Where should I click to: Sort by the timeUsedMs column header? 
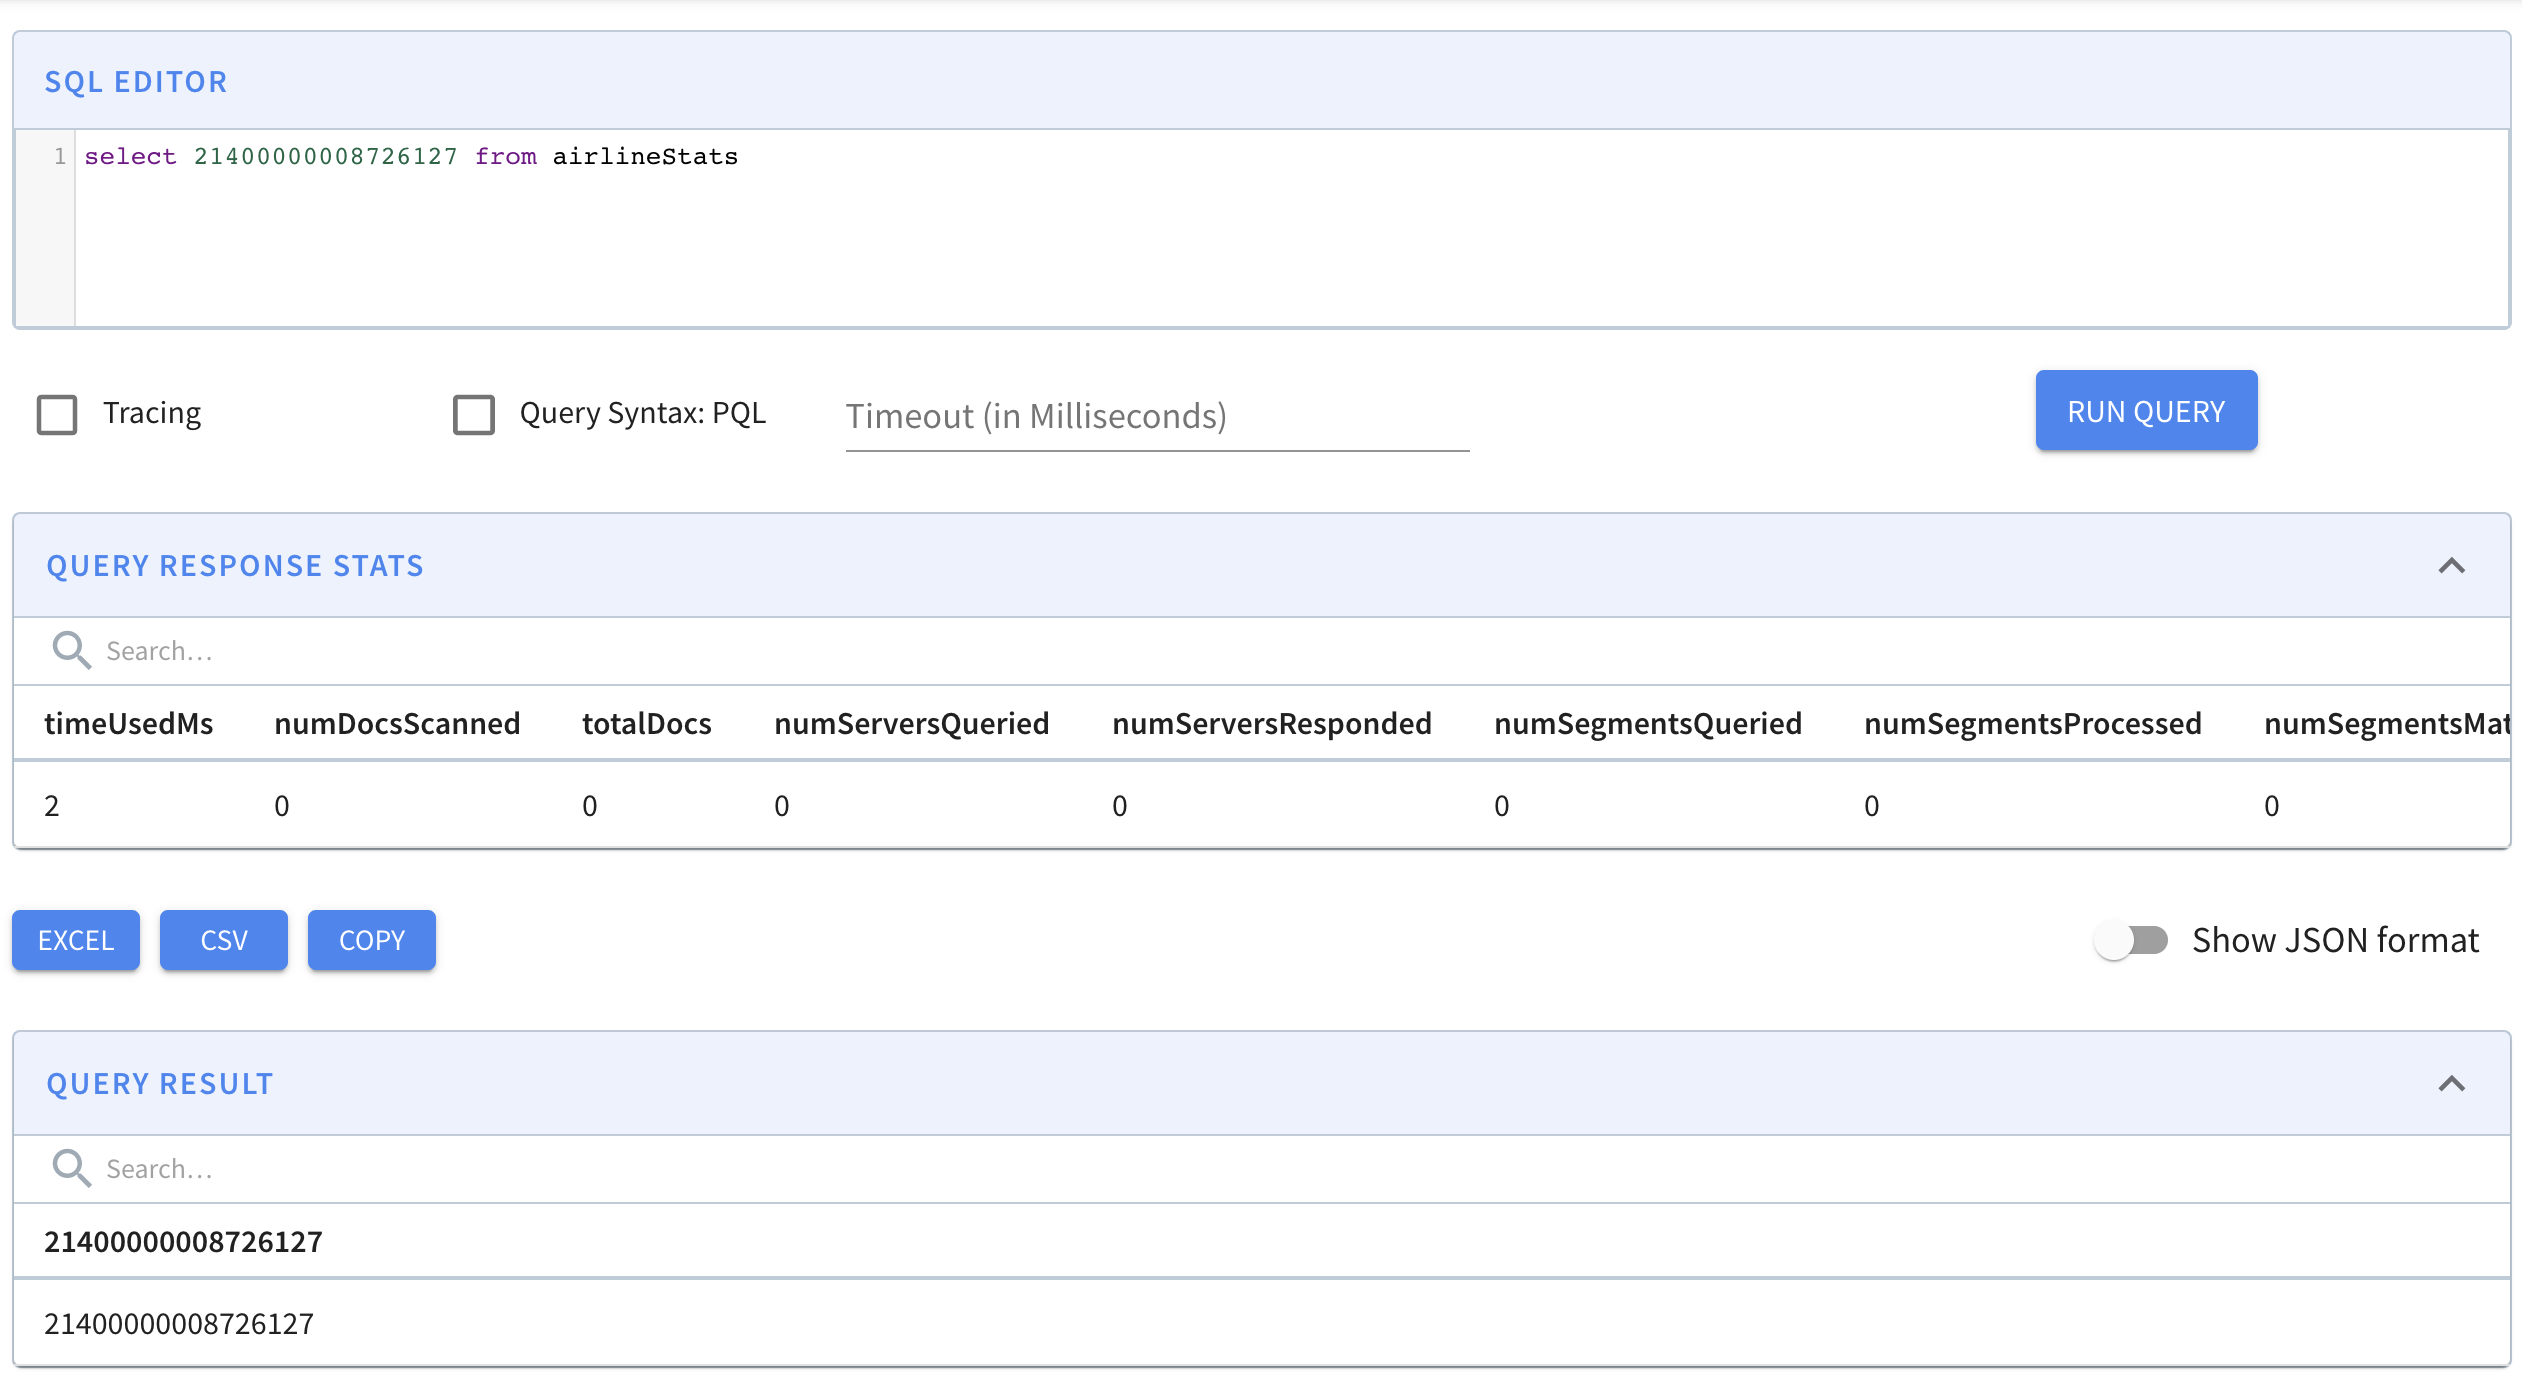[129, 723]
